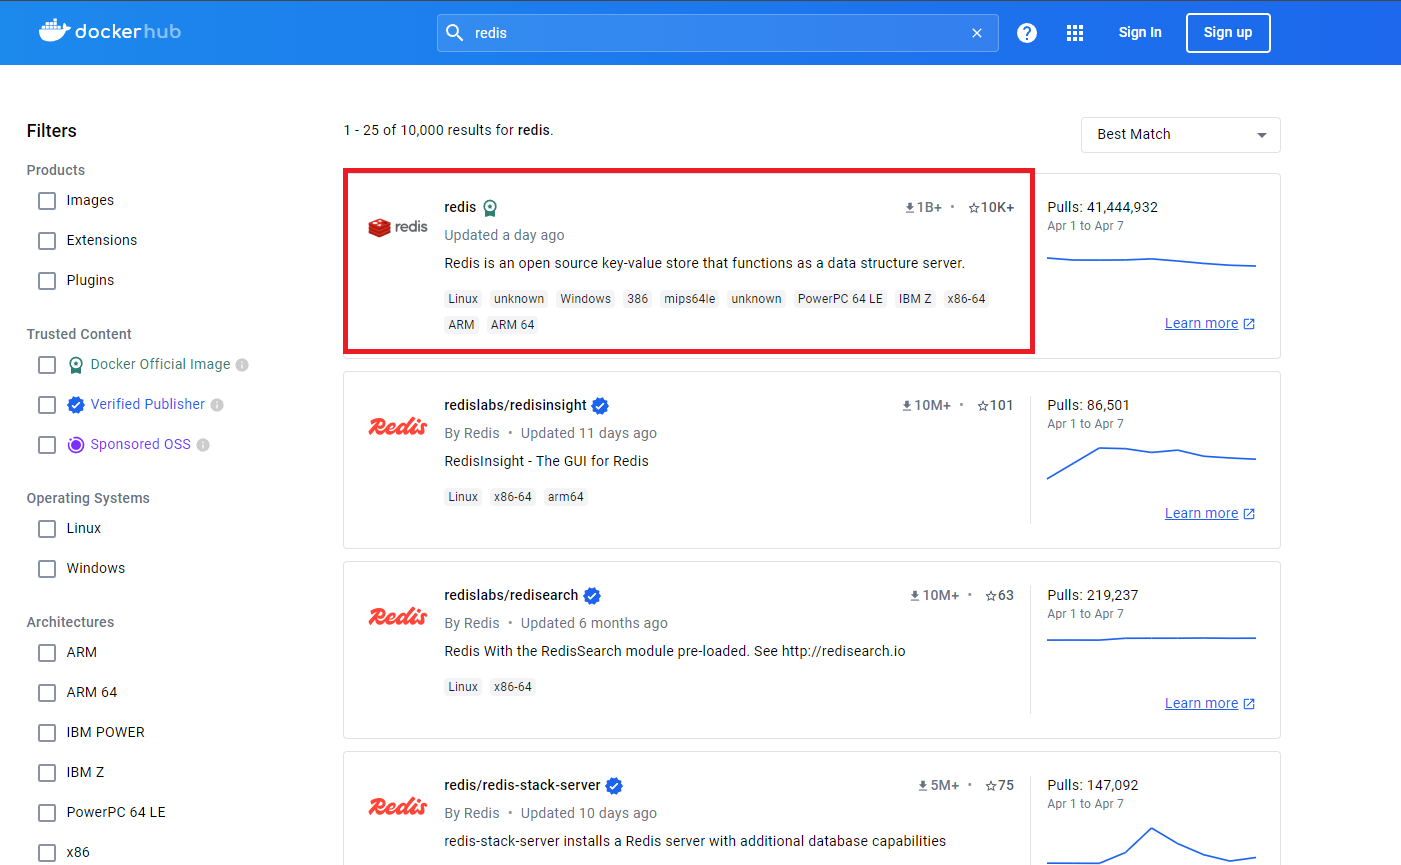Click the redisinsight Redis logo
This screenshot has width=1401, height=865.
pyautogui.click(x=398, y=426)
